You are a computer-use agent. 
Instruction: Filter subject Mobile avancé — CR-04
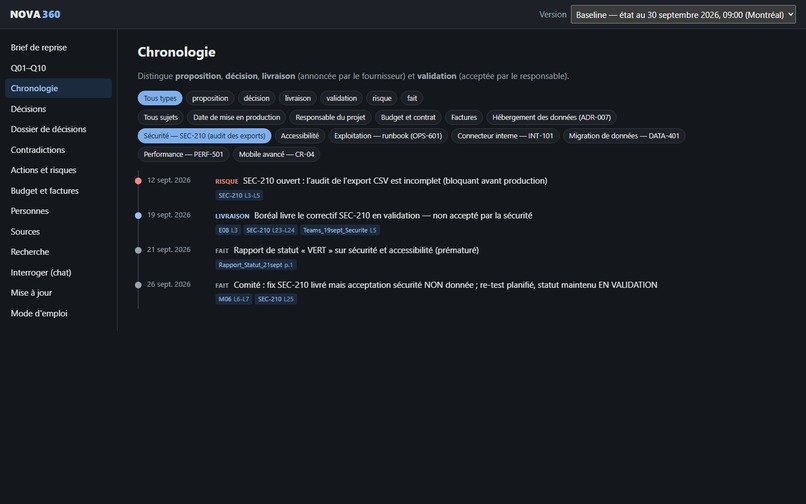[x=277, y=154]
